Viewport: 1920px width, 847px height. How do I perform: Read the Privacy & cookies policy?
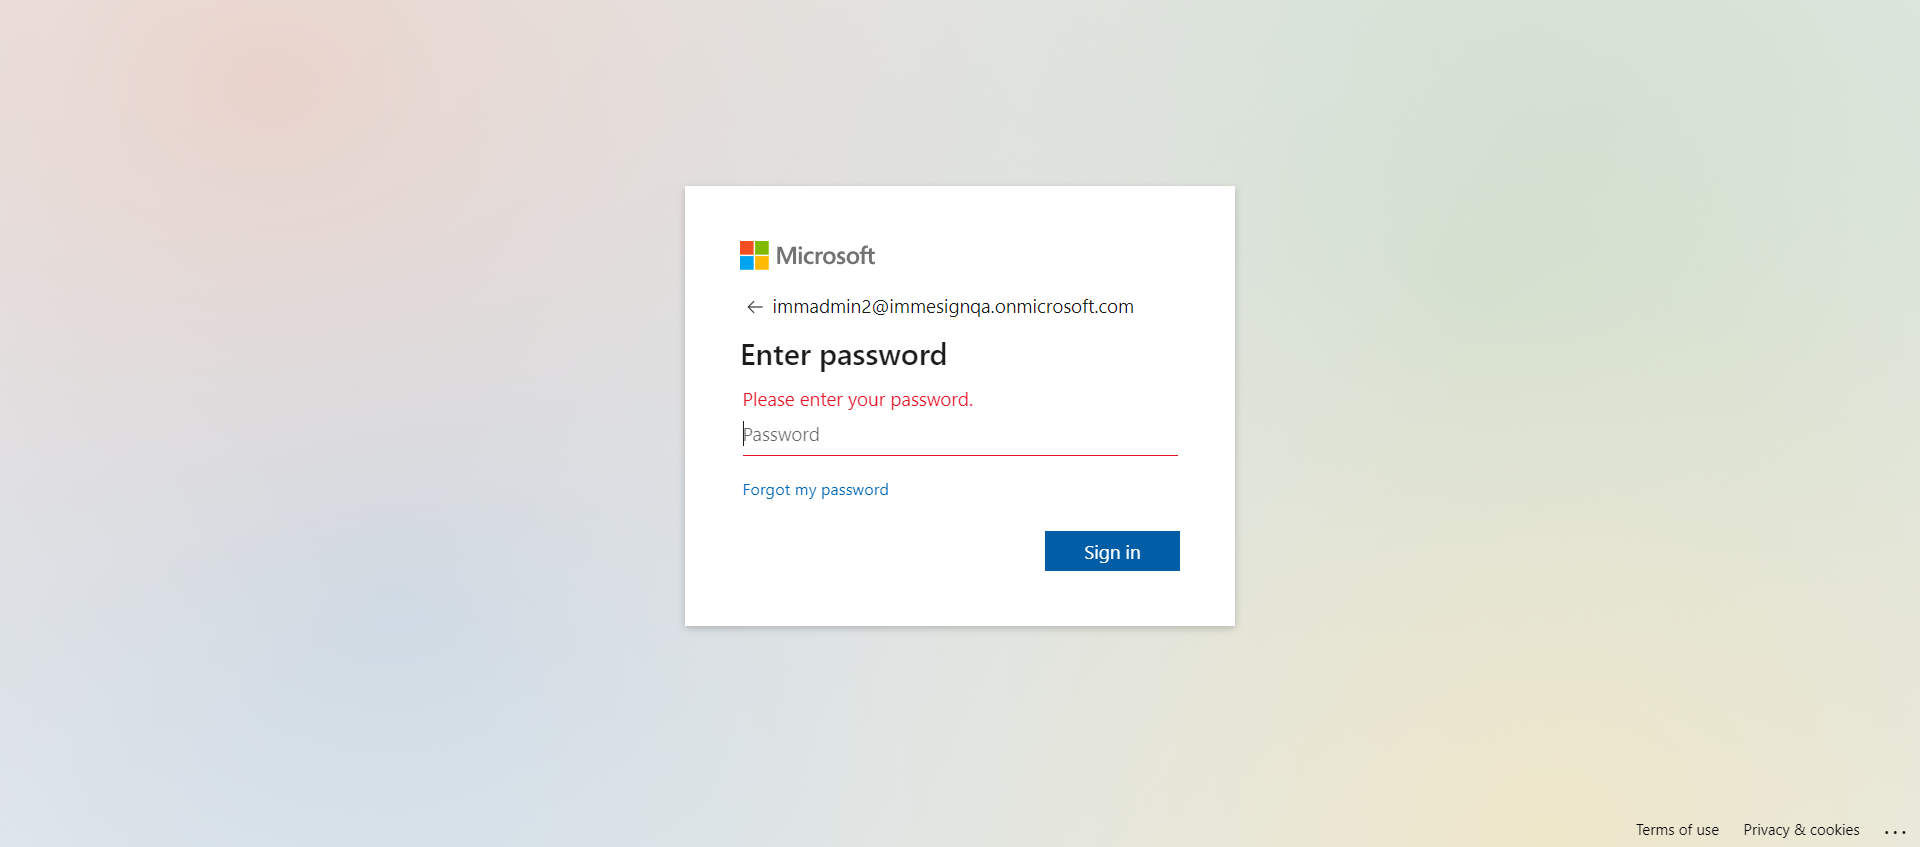tap(1801, 830)
